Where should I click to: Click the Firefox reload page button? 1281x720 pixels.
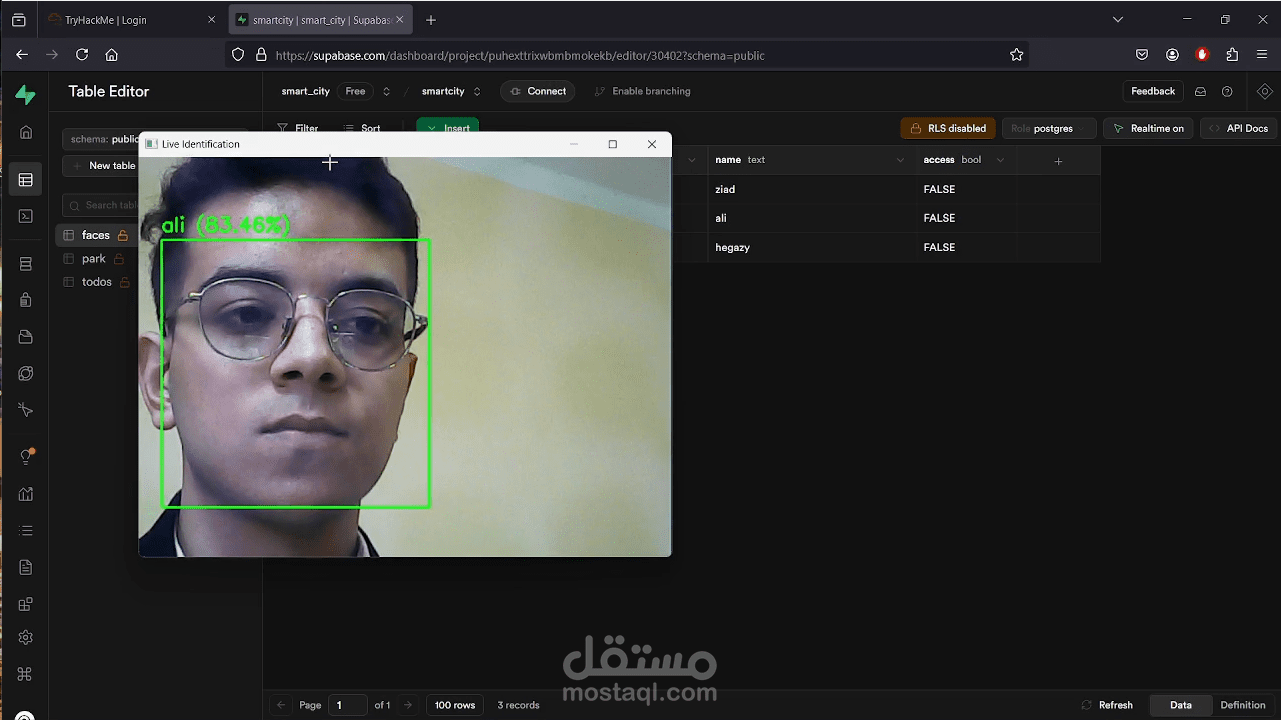coord(82,55)
